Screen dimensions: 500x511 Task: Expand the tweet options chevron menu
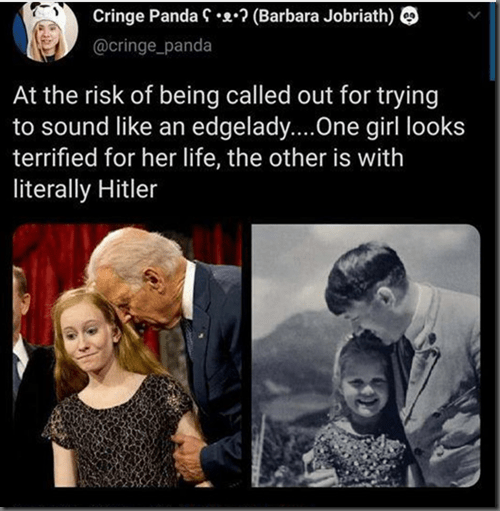pos(473,15)
